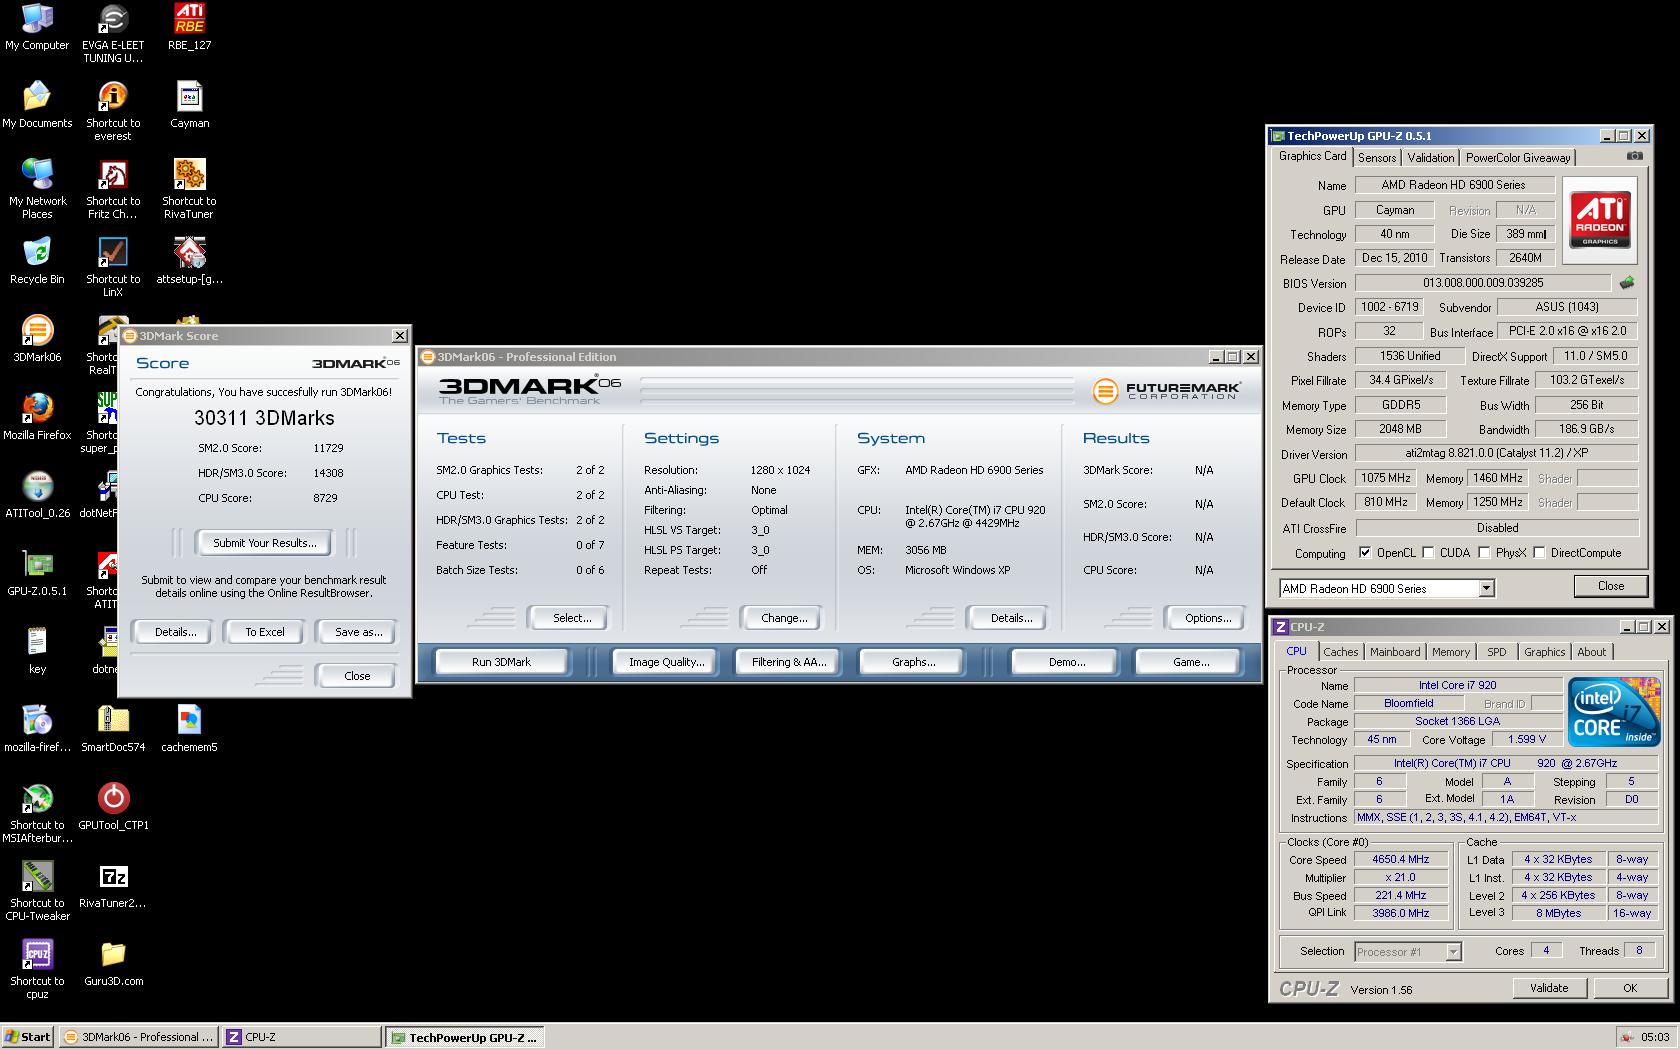Viewport: 1680px width, 1050px height.
Task: Toggle DirectCompute checkbox in GPU-Z
Action: coord(1539,553)
